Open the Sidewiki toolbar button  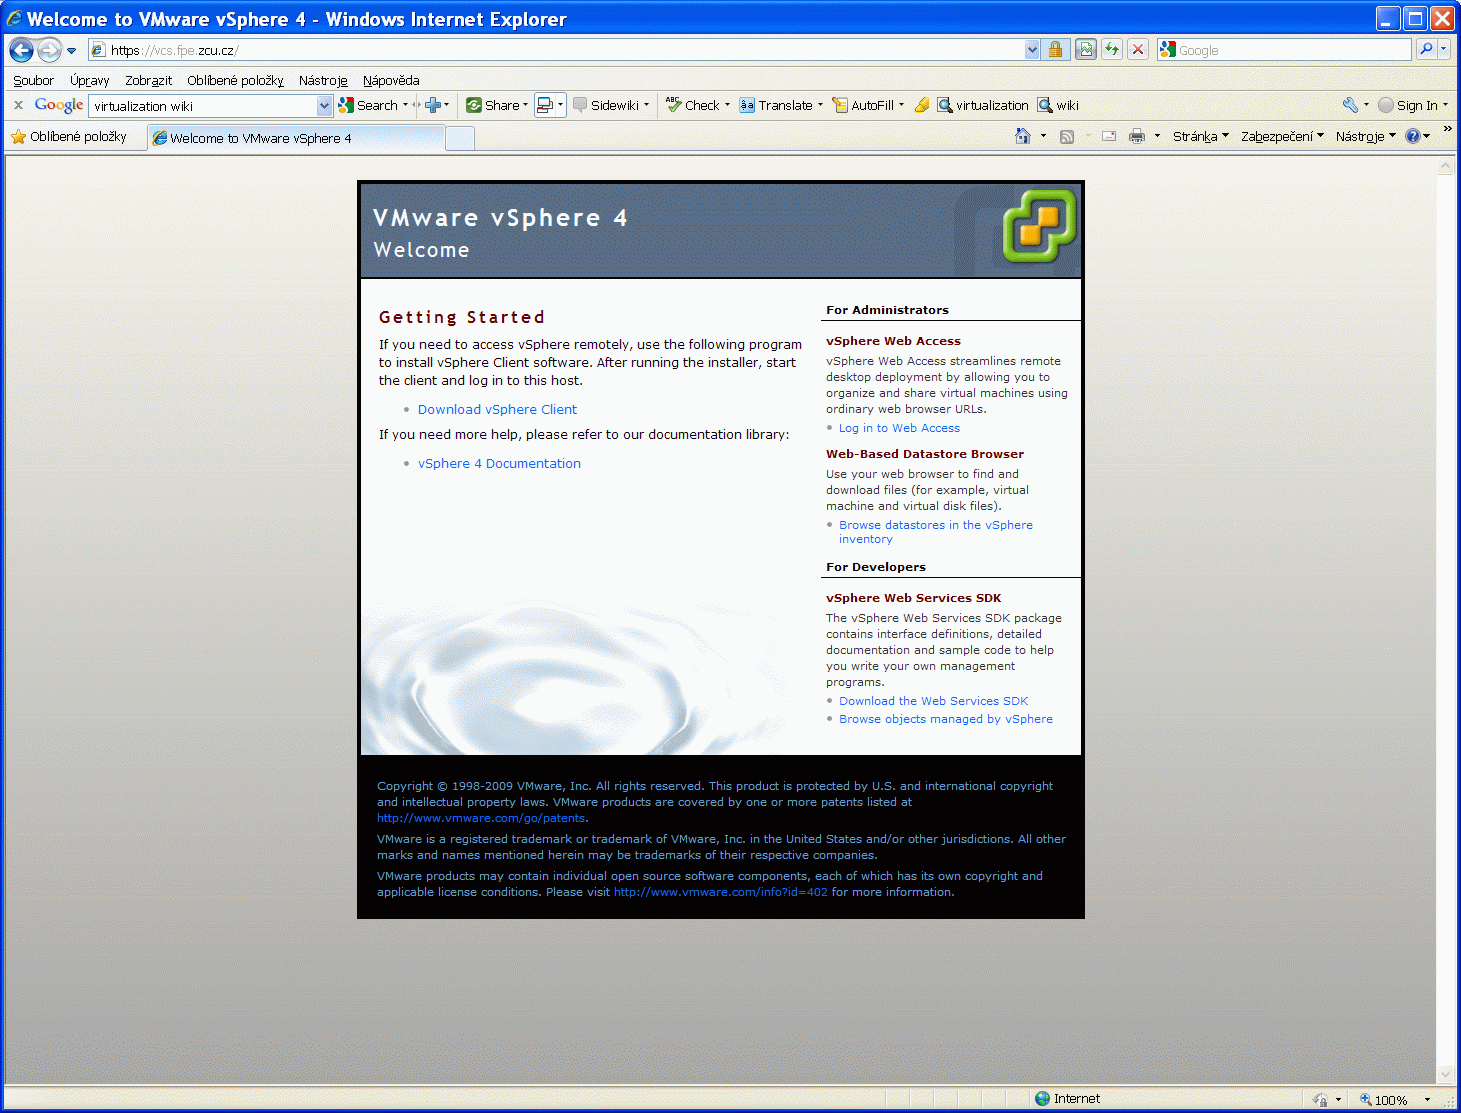point(610,105)
